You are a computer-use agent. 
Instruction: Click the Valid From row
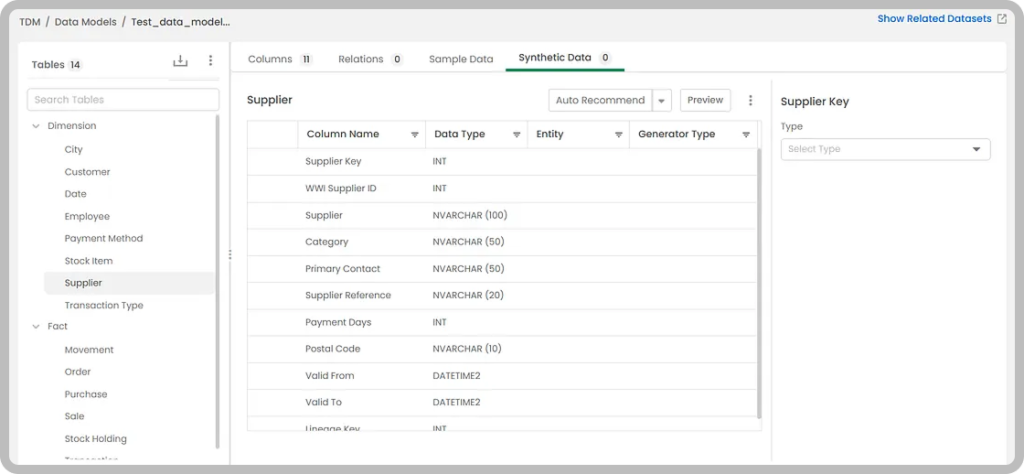coord(502,376)
